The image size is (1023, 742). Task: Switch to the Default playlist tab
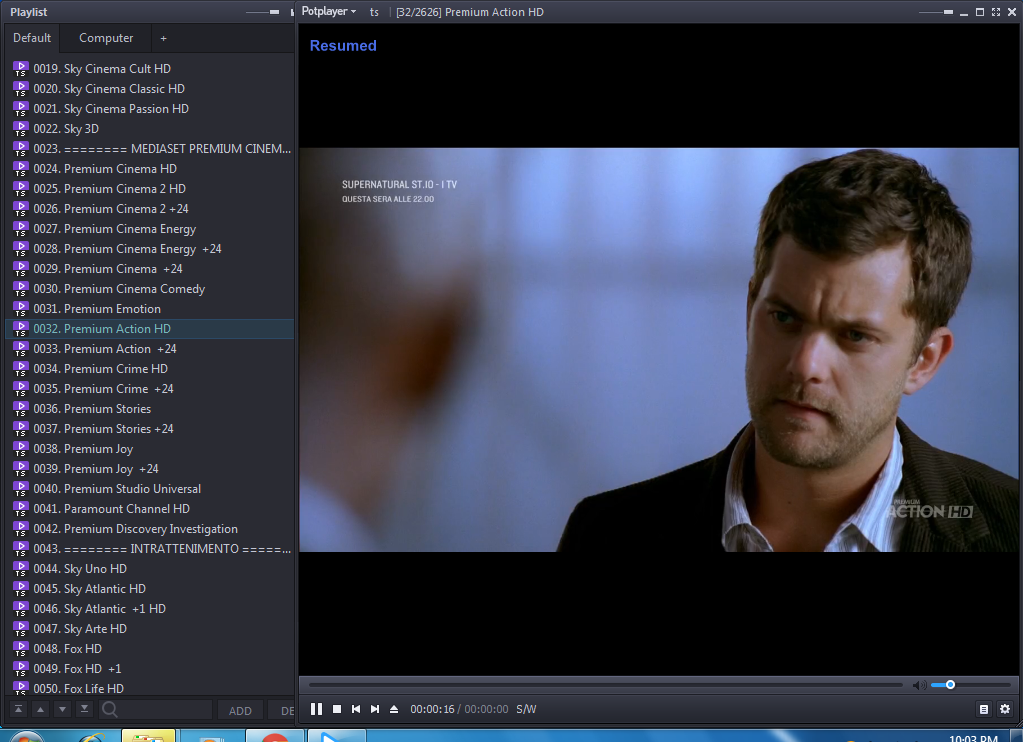(32, 38)
